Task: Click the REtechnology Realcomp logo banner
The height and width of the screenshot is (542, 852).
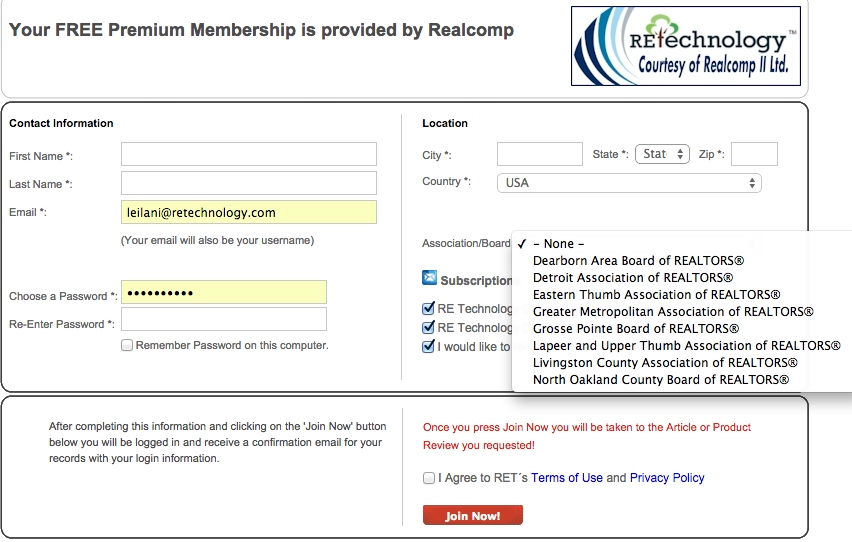Action: tap(686, 46)
